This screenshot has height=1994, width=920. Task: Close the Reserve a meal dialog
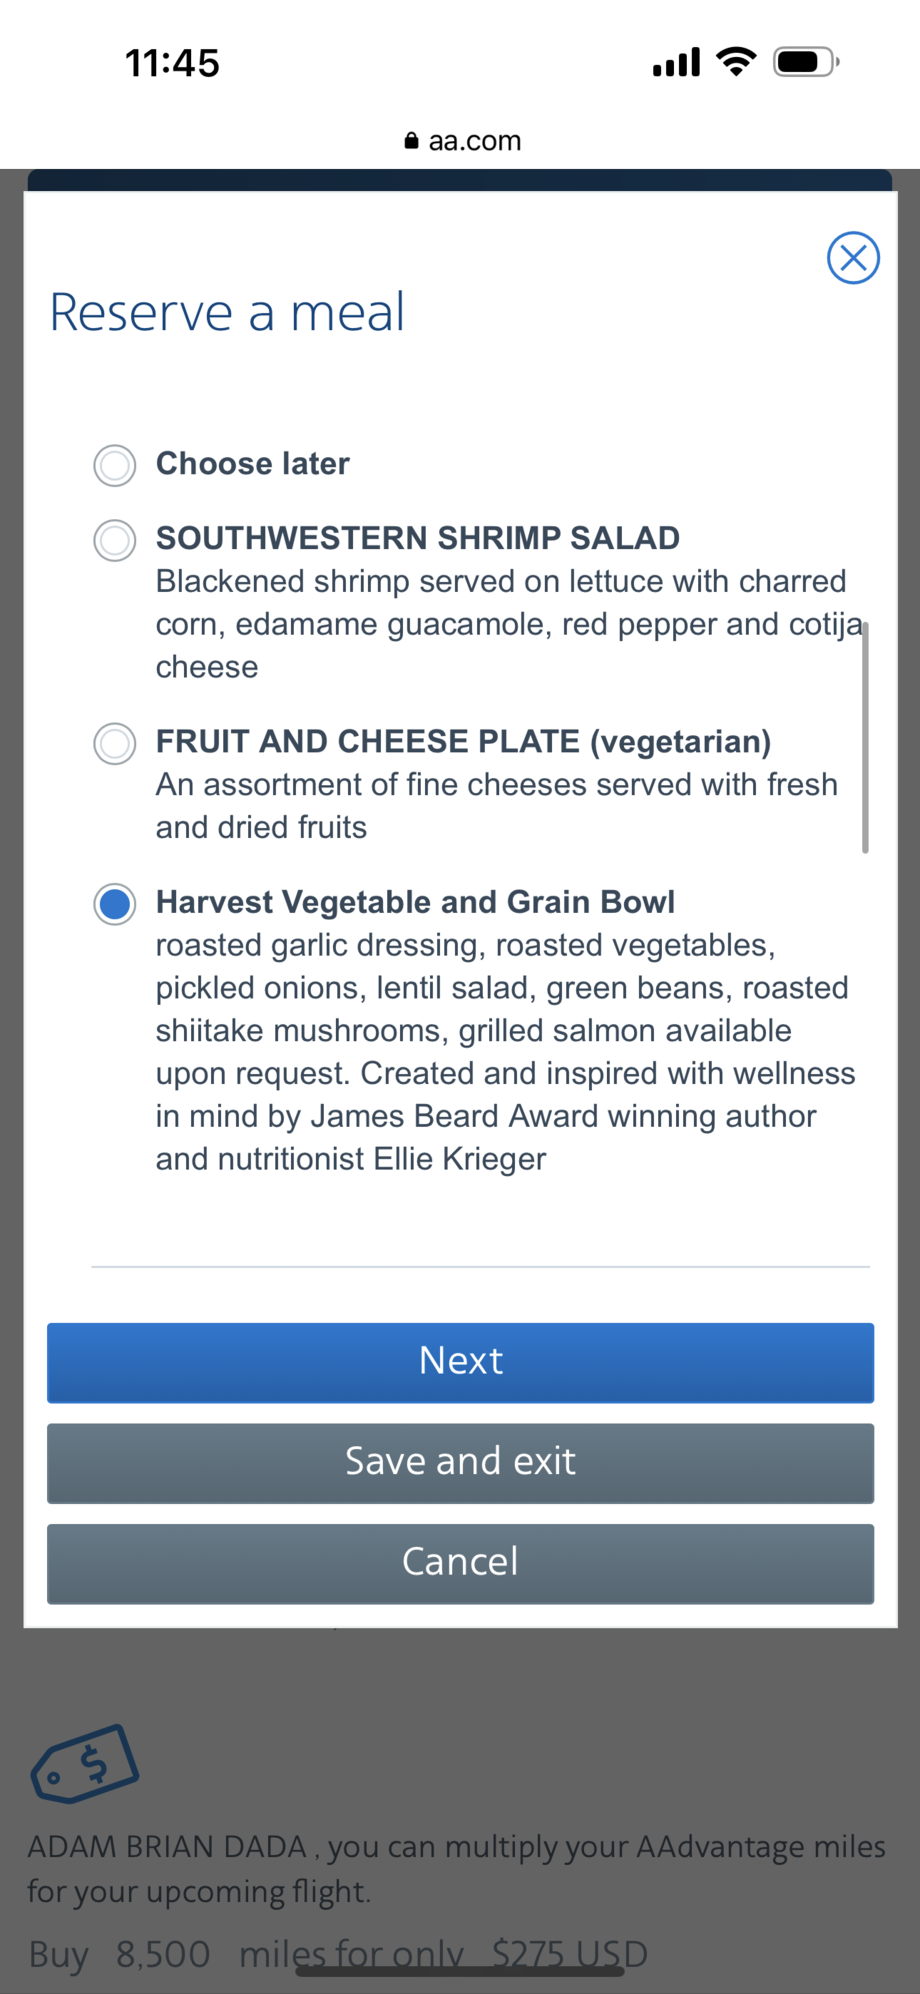pos(853,258)
